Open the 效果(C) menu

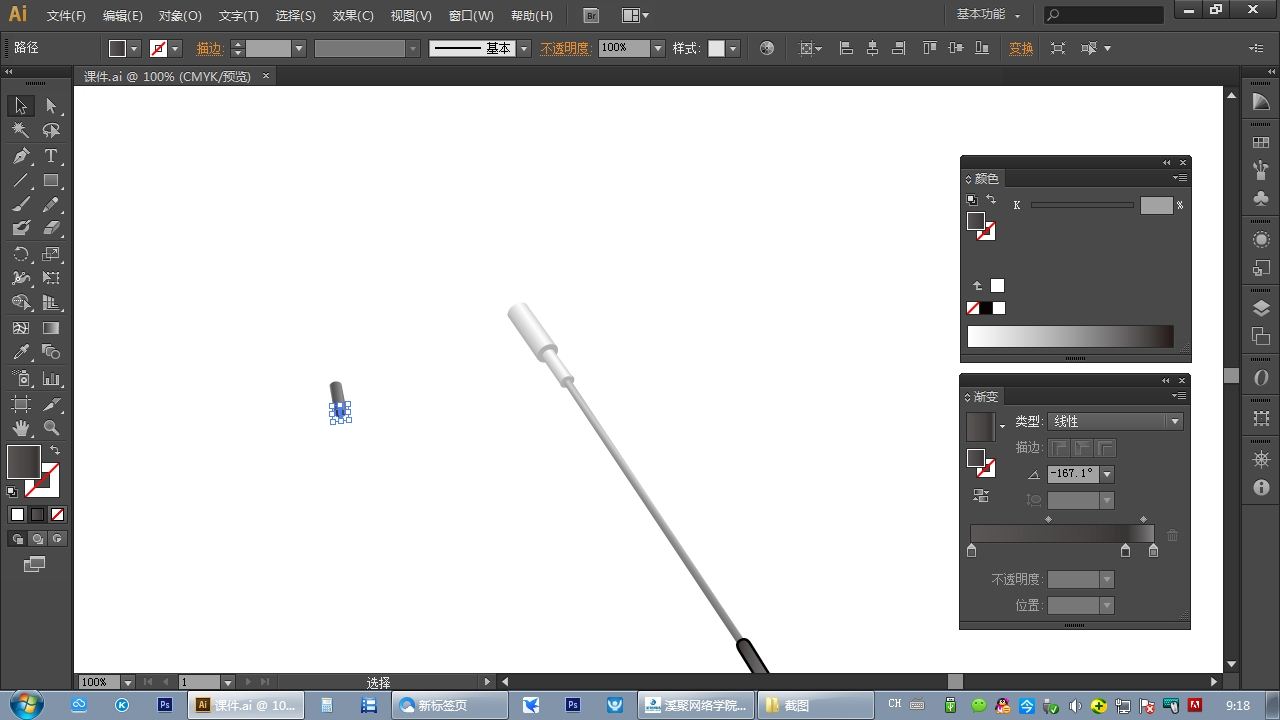(x=353, y=16)
